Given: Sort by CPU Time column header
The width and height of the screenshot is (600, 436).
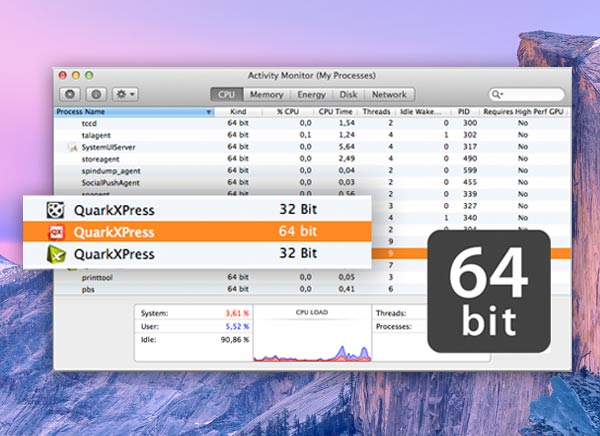Looking at the screenshot, I should (x=335, y=112).
